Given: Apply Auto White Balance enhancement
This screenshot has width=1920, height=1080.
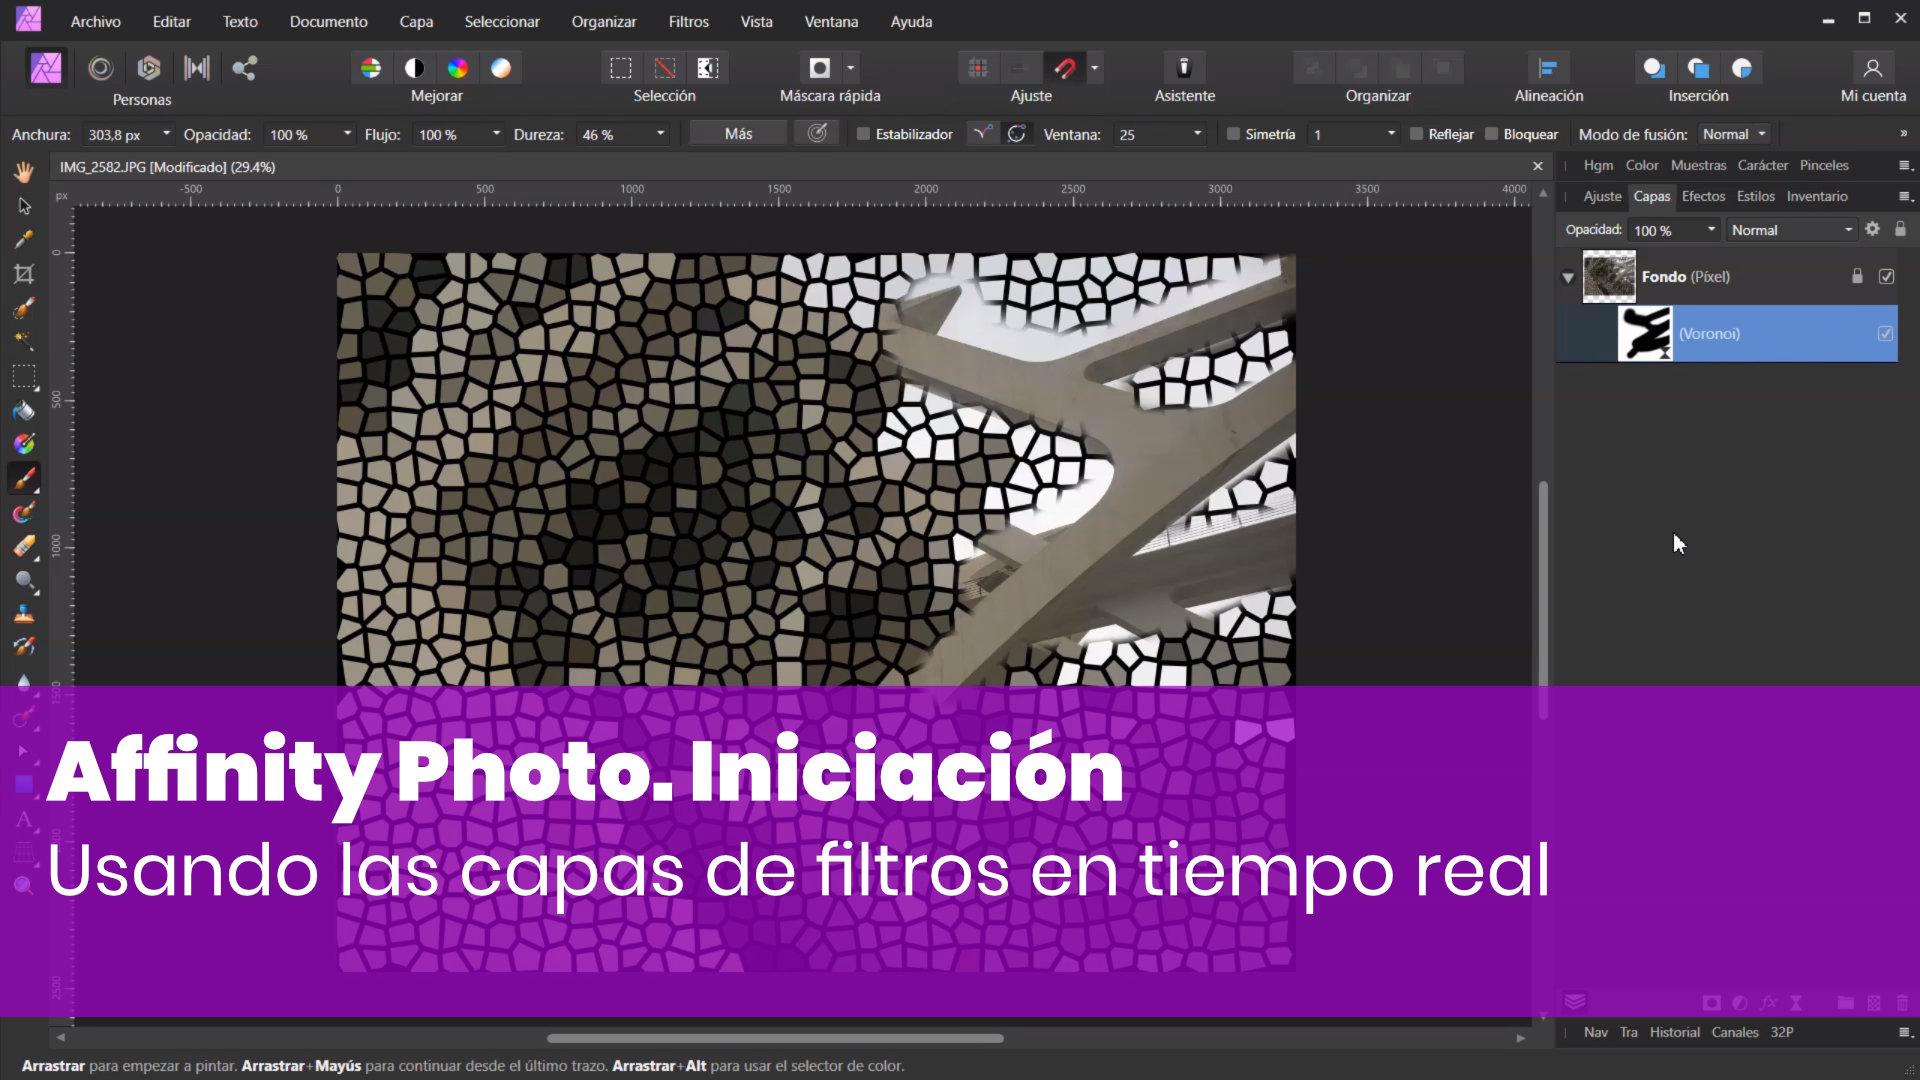Looking at the screenshot, I should pyautogui.click(x=501, y=68).
